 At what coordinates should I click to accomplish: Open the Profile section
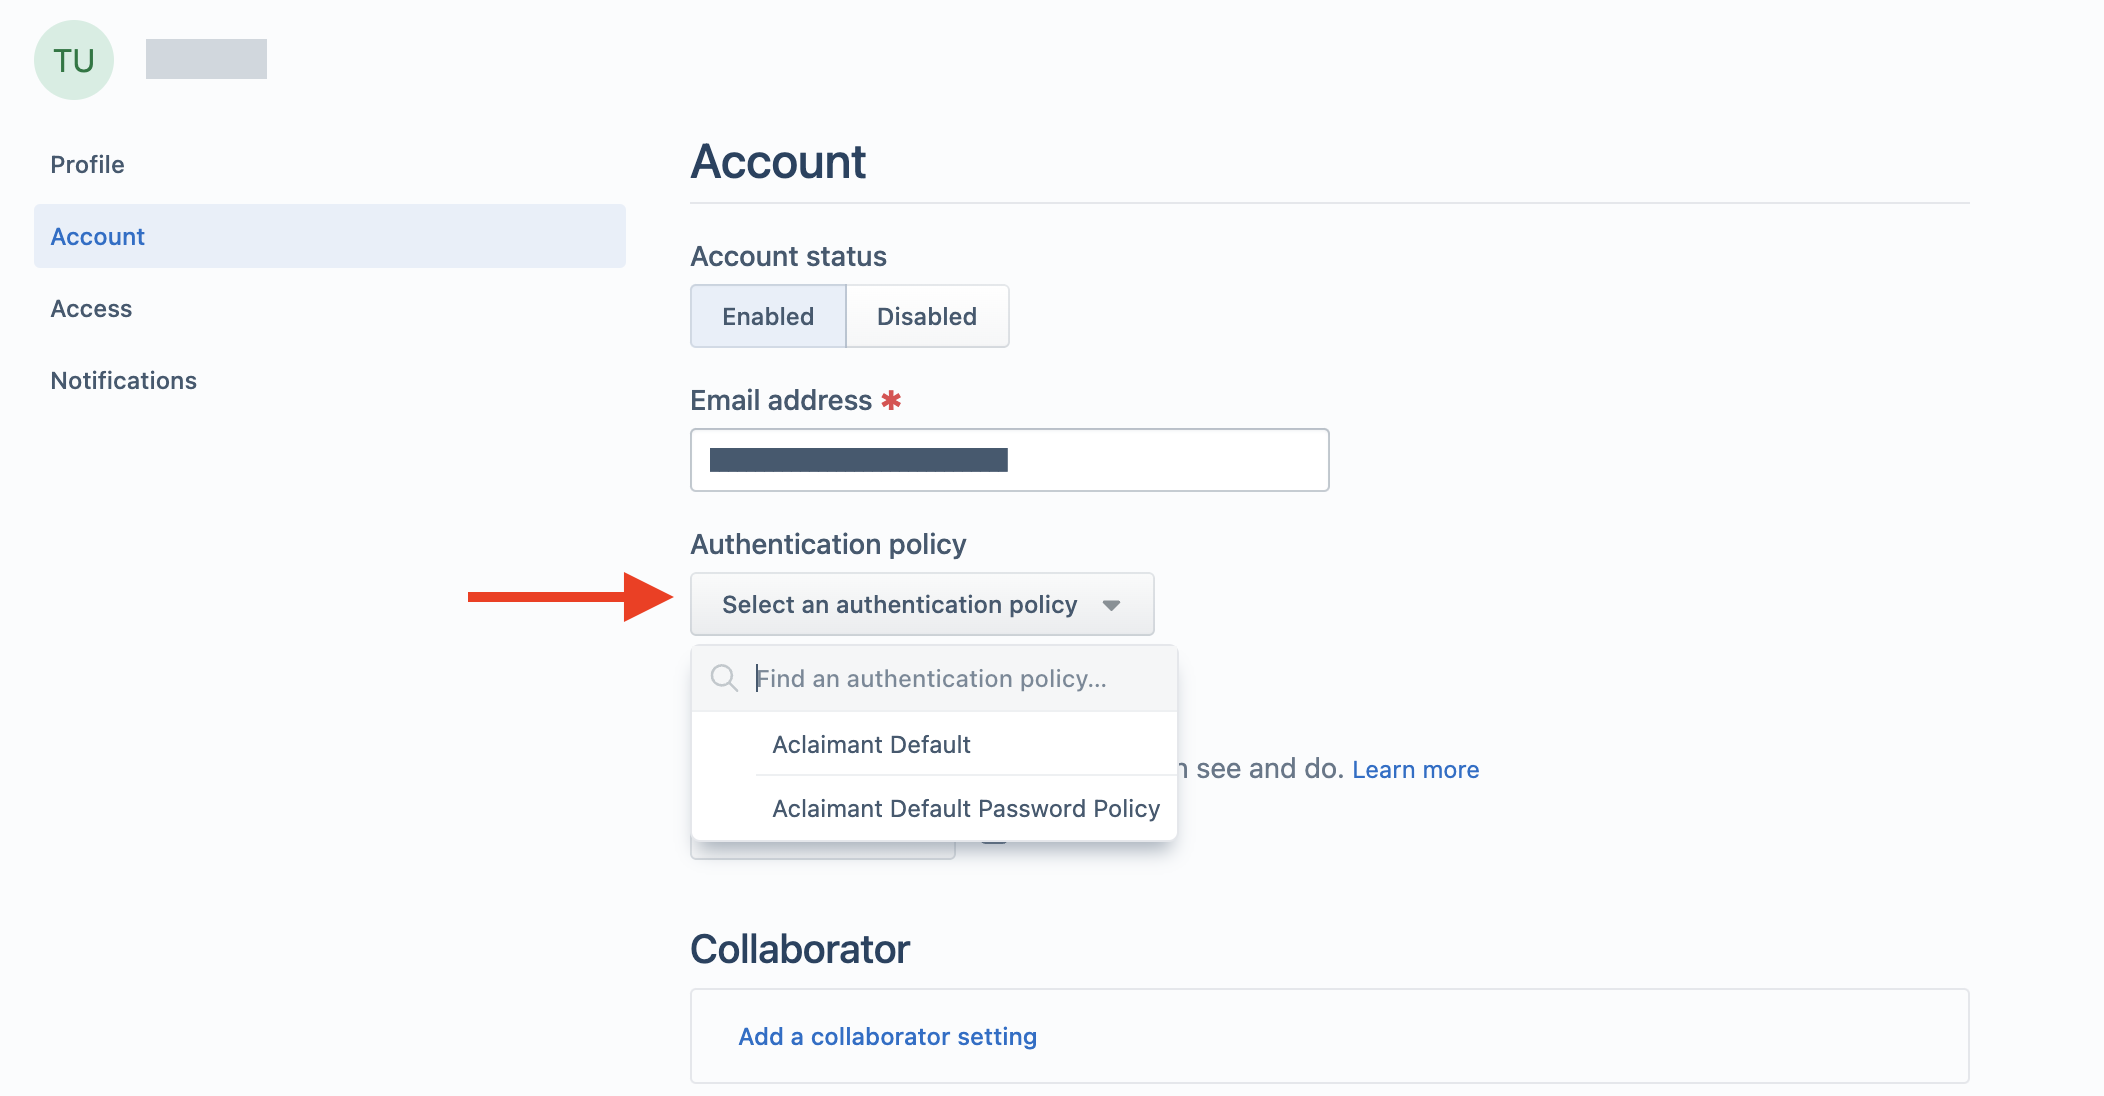click(x=88, y=164)
